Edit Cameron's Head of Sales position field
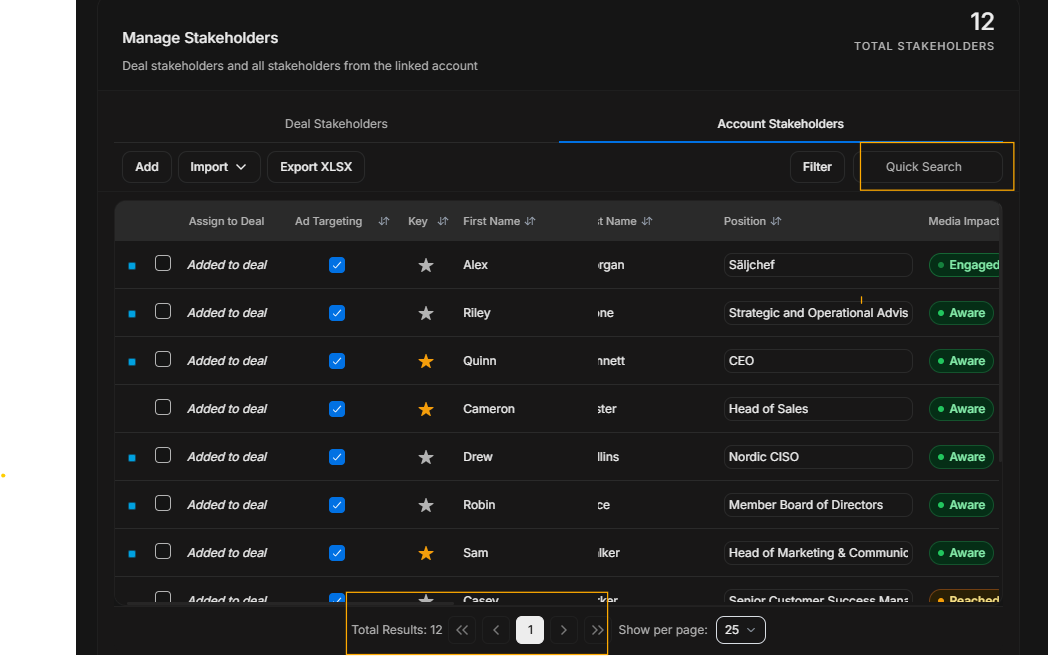 pos(818,409)
